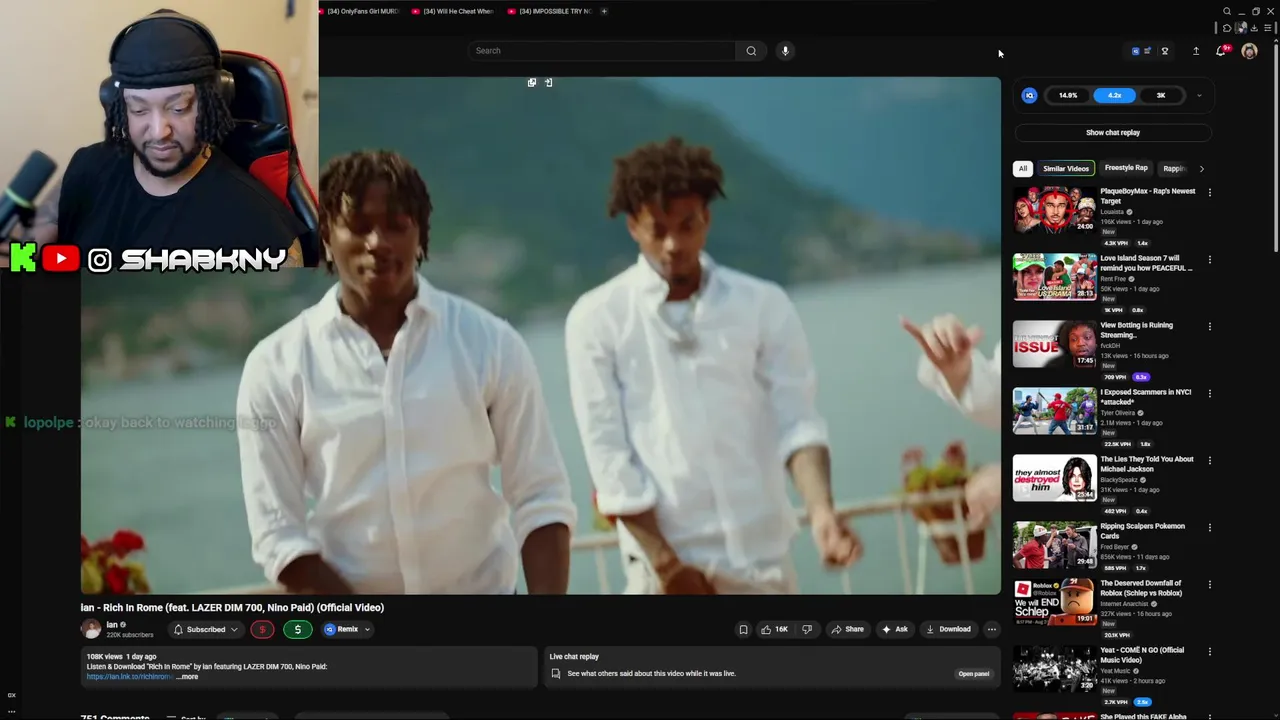Select the 14.9% stat pill

tap(1068, 95)
